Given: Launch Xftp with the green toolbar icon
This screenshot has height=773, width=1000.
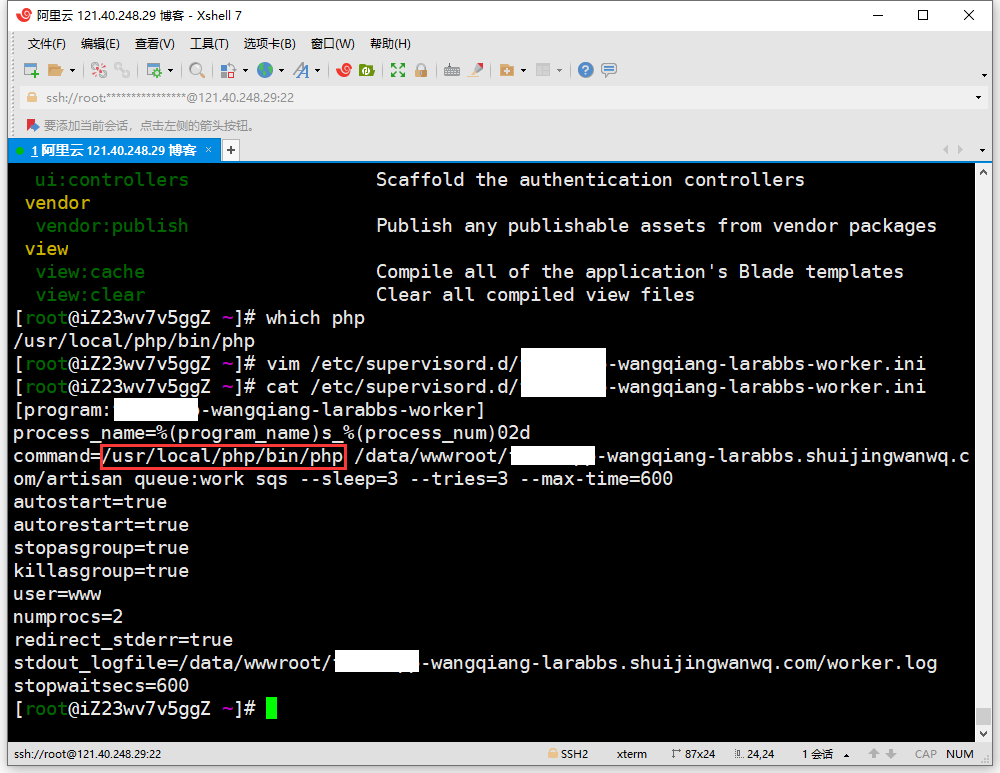Looking at the screenshot, I should (367, 70).
